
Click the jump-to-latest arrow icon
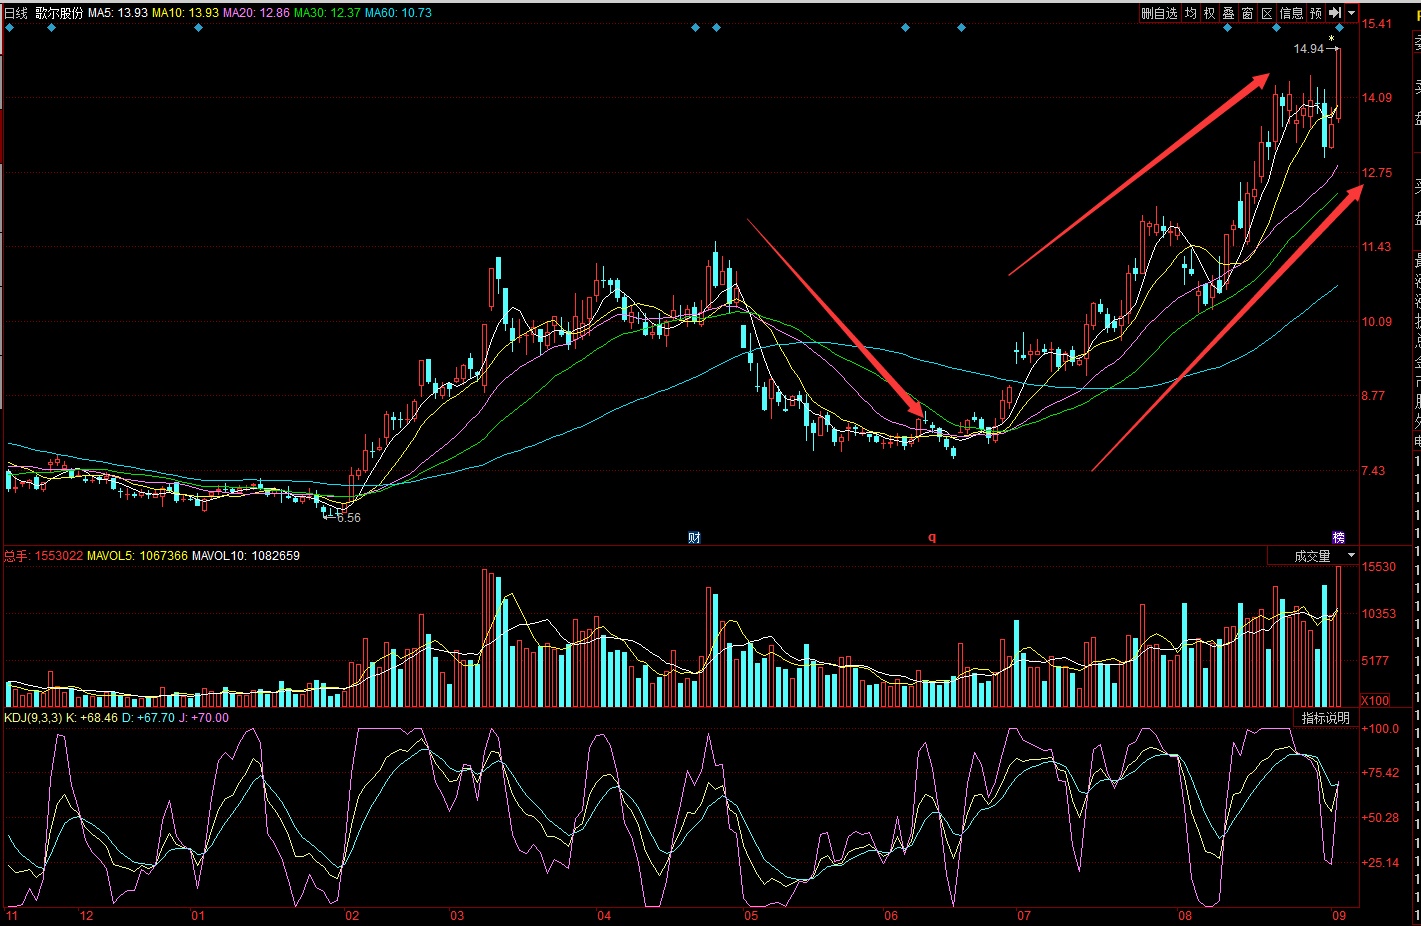(1335, 13)
